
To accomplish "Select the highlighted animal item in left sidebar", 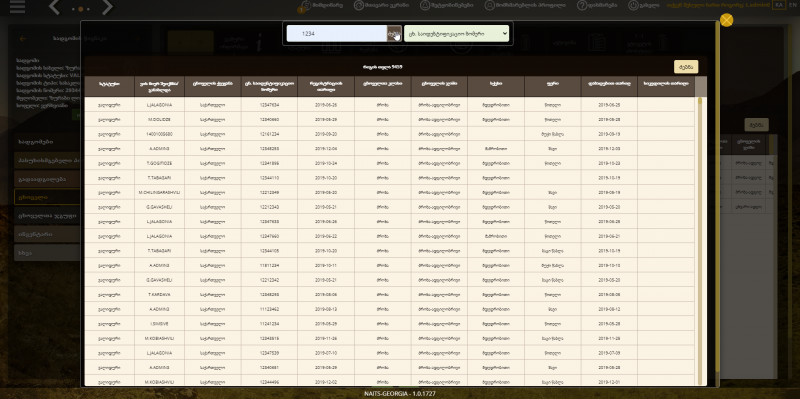I will point(47,197).
